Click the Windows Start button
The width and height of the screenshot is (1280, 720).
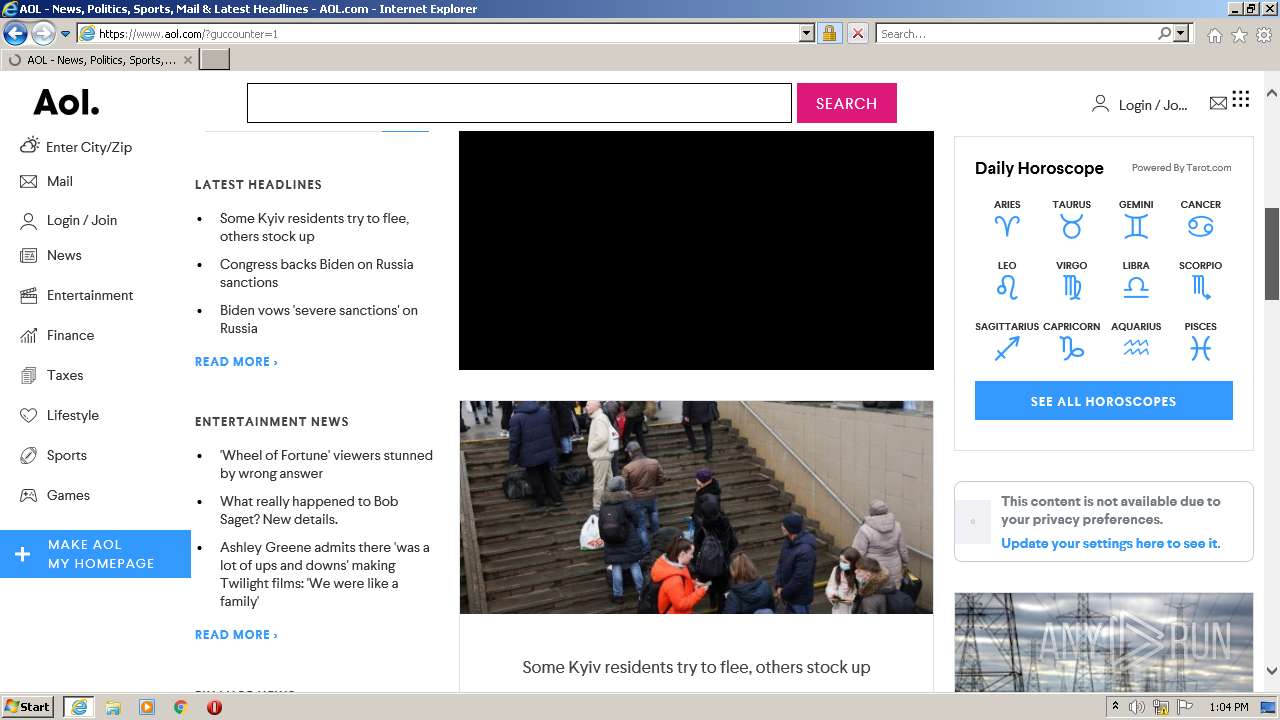click(x=28, y=707)
